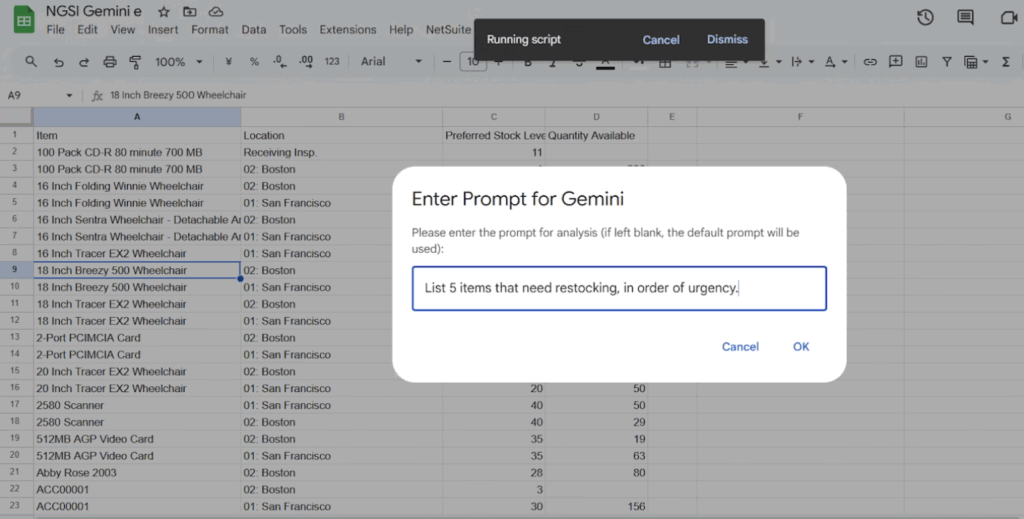Click OK in Gemini prompt dialog
Viewport: 1024px width, 519px height.
click(x=801, y=347)
